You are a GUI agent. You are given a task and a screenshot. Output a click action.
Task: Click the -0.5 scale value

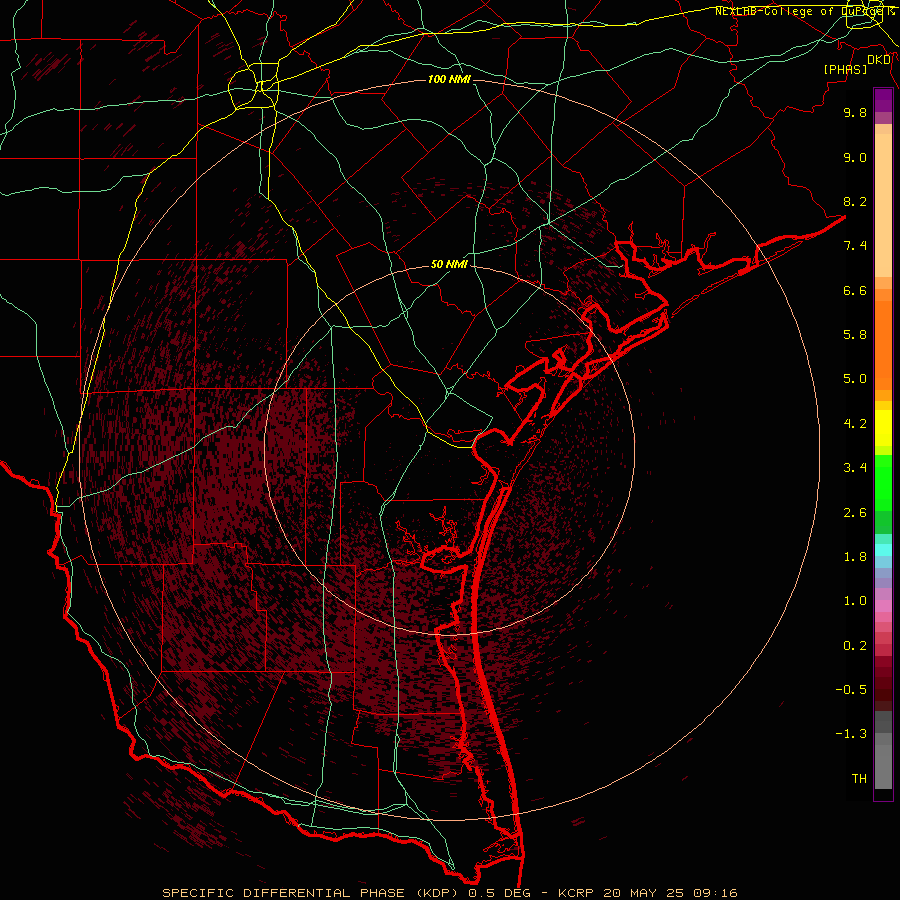click(x=851, y=690)
